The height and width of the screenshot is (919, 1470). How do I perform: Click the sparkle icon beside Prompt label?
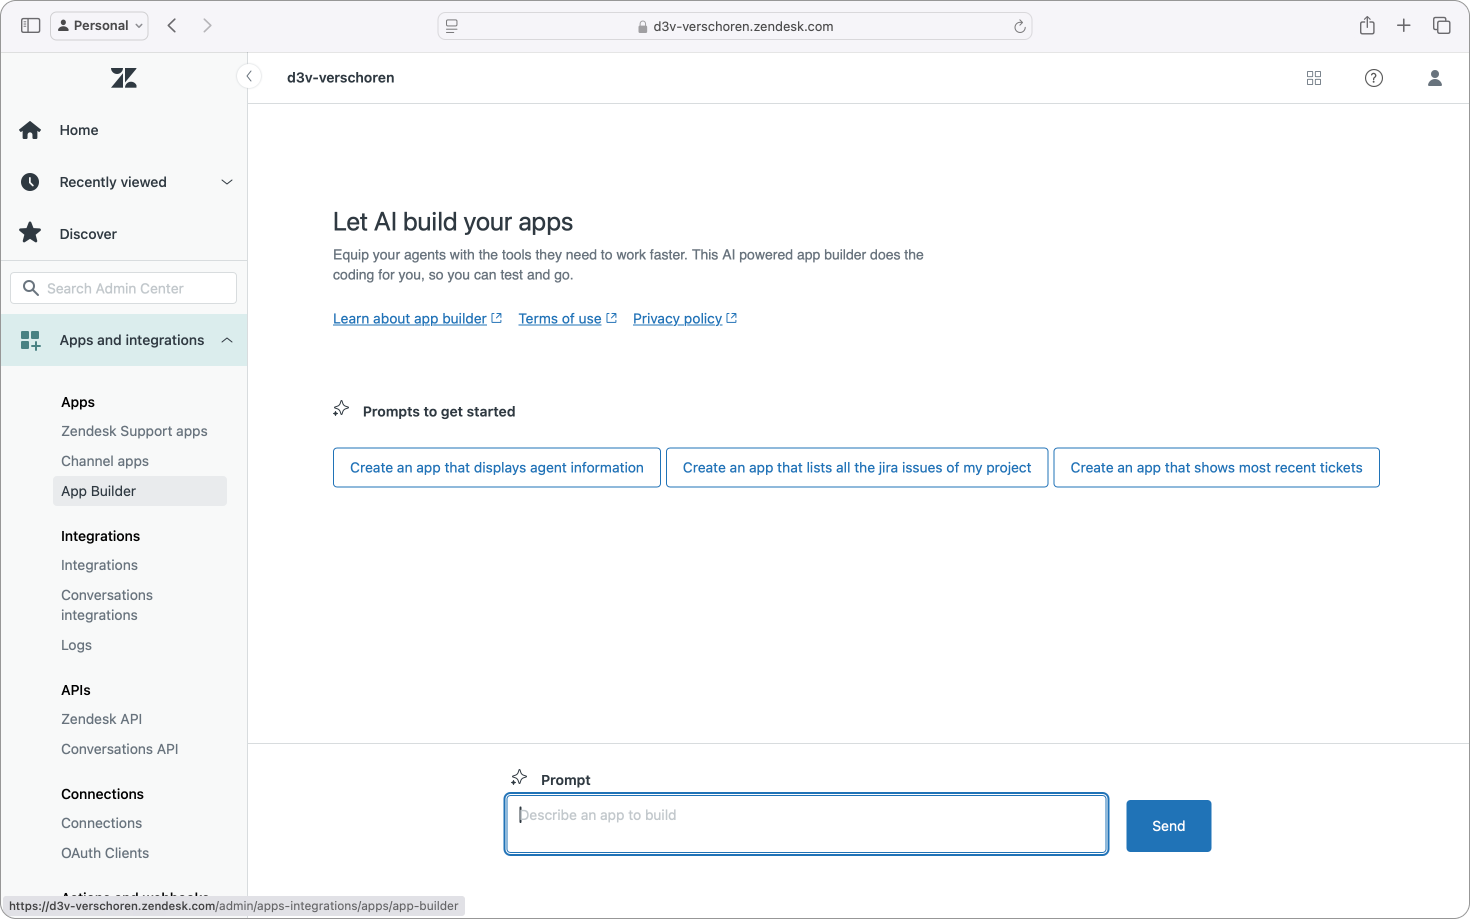coord(519,778)
